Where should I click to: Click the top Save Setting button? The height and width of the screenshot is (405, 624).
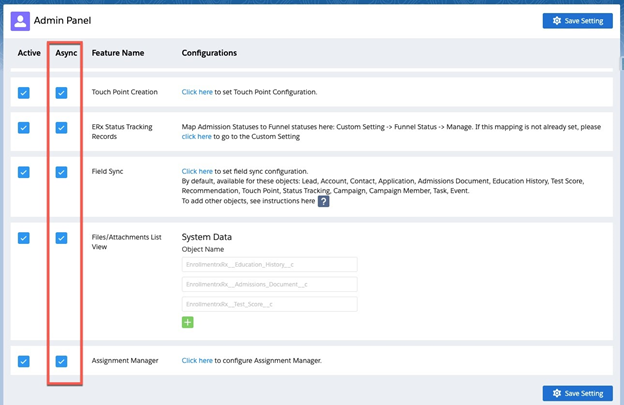point(577,20)
